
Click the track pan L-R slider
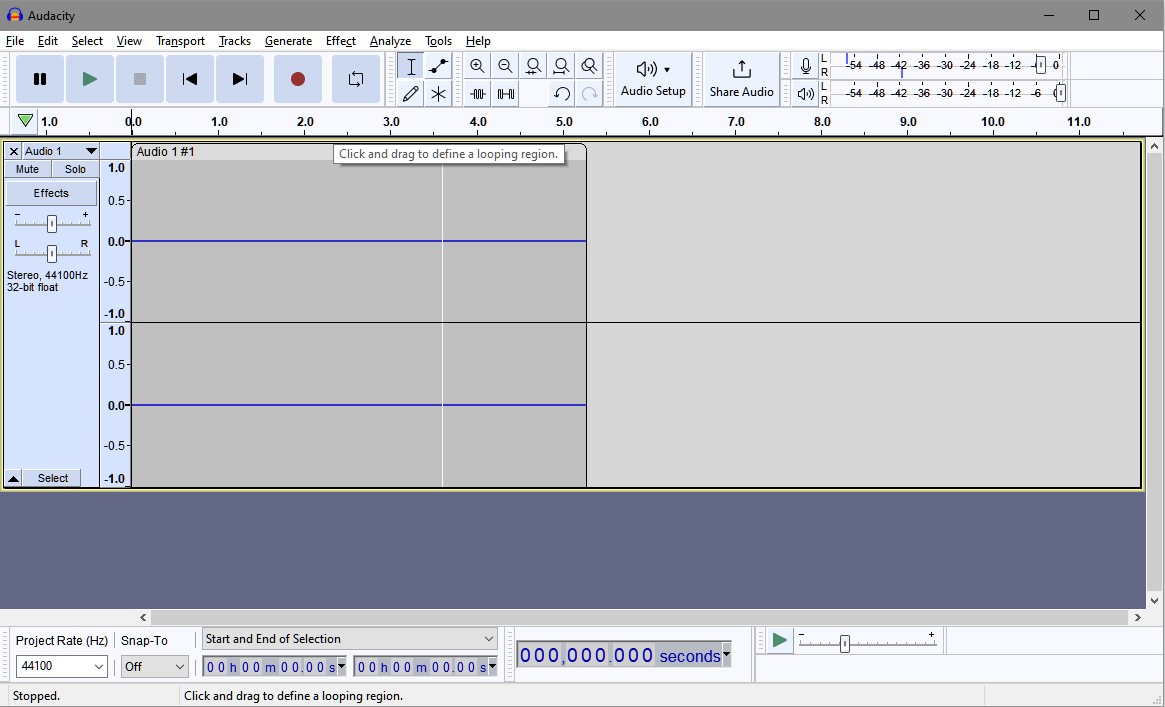[51, 254]
